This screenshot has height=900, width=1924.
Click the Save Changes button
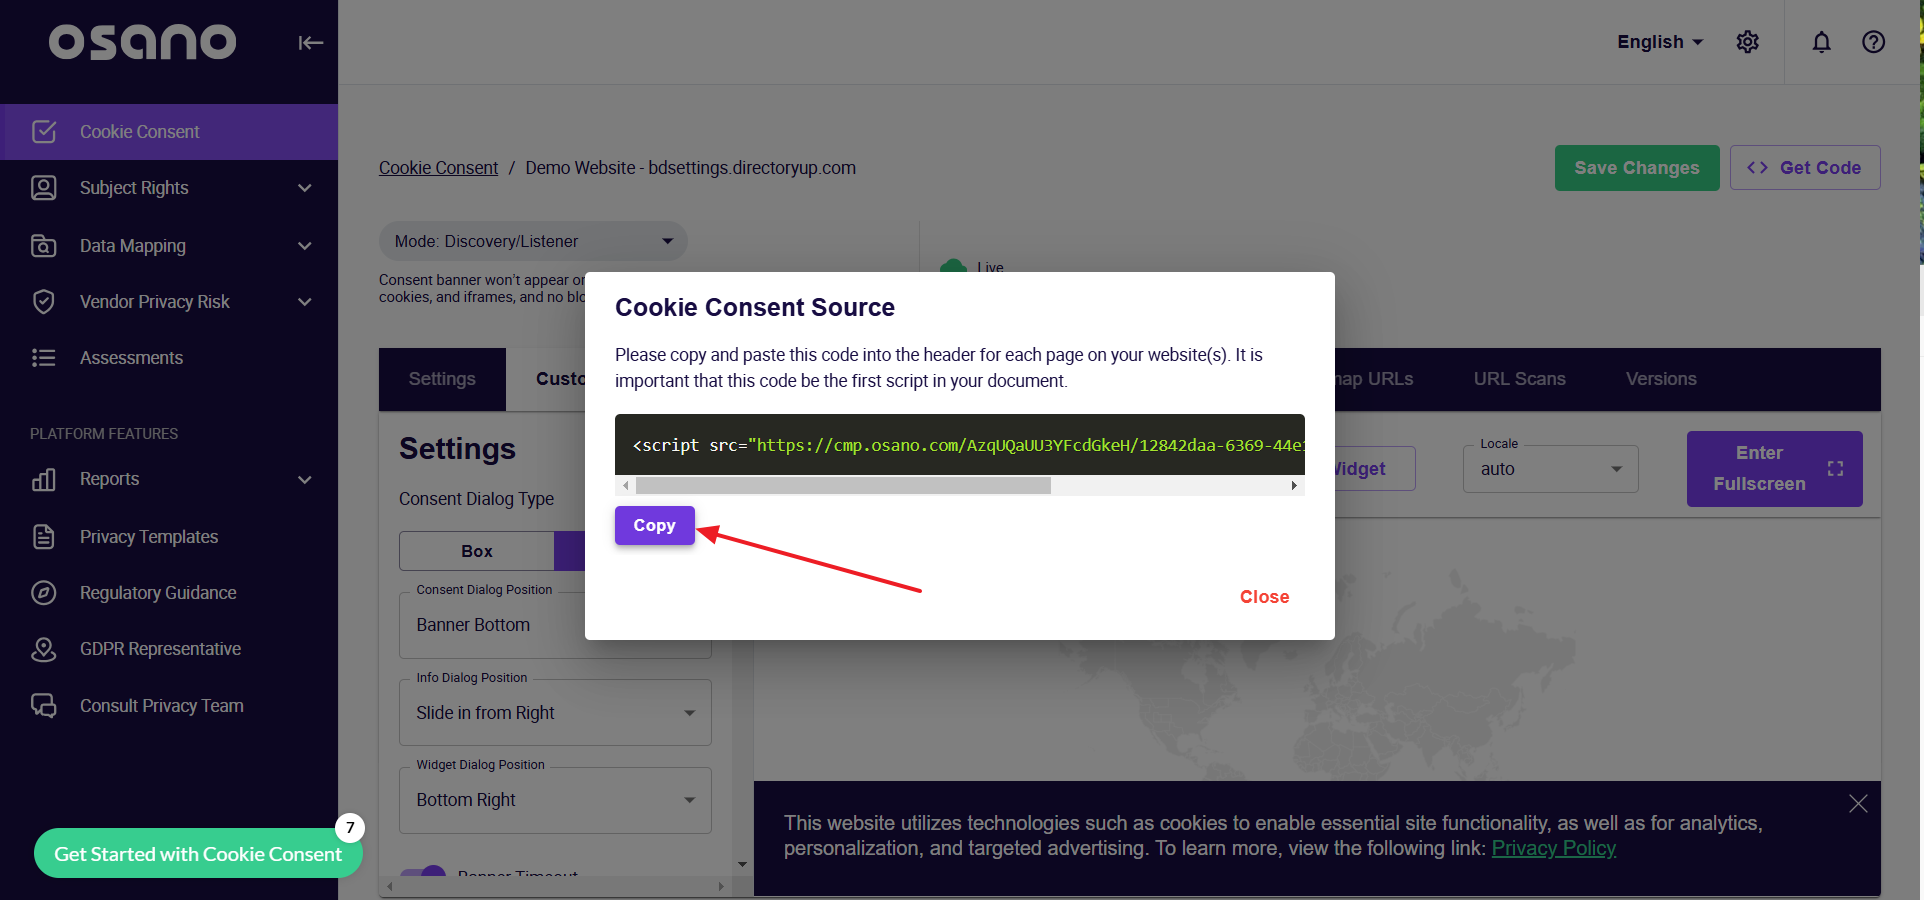point(1637,168)
